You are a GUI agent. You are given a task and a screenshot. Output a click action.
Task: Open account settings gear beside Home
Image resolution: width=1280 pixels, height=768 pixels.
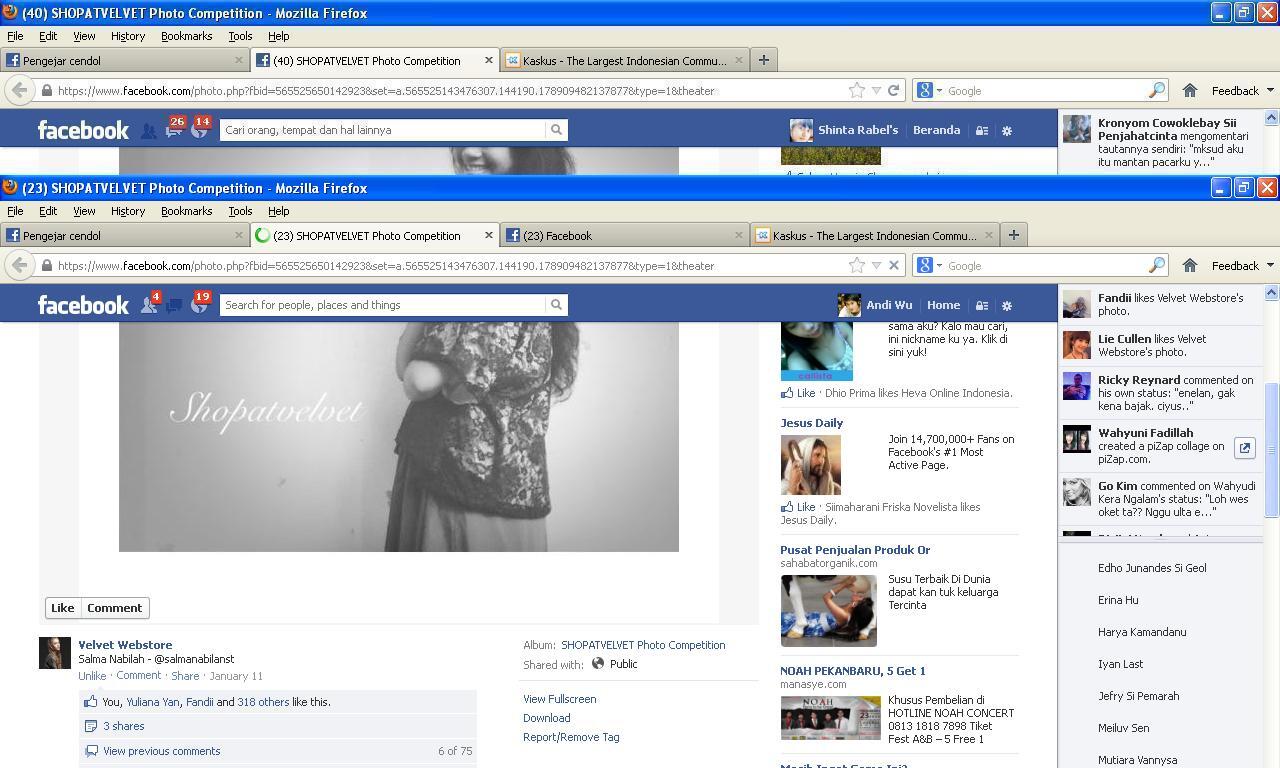pos(1007,306)
